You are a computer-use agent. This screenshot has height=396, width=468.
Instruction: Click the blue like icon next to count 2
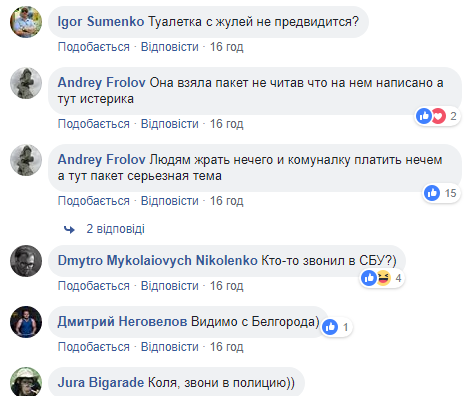[424, 116]
